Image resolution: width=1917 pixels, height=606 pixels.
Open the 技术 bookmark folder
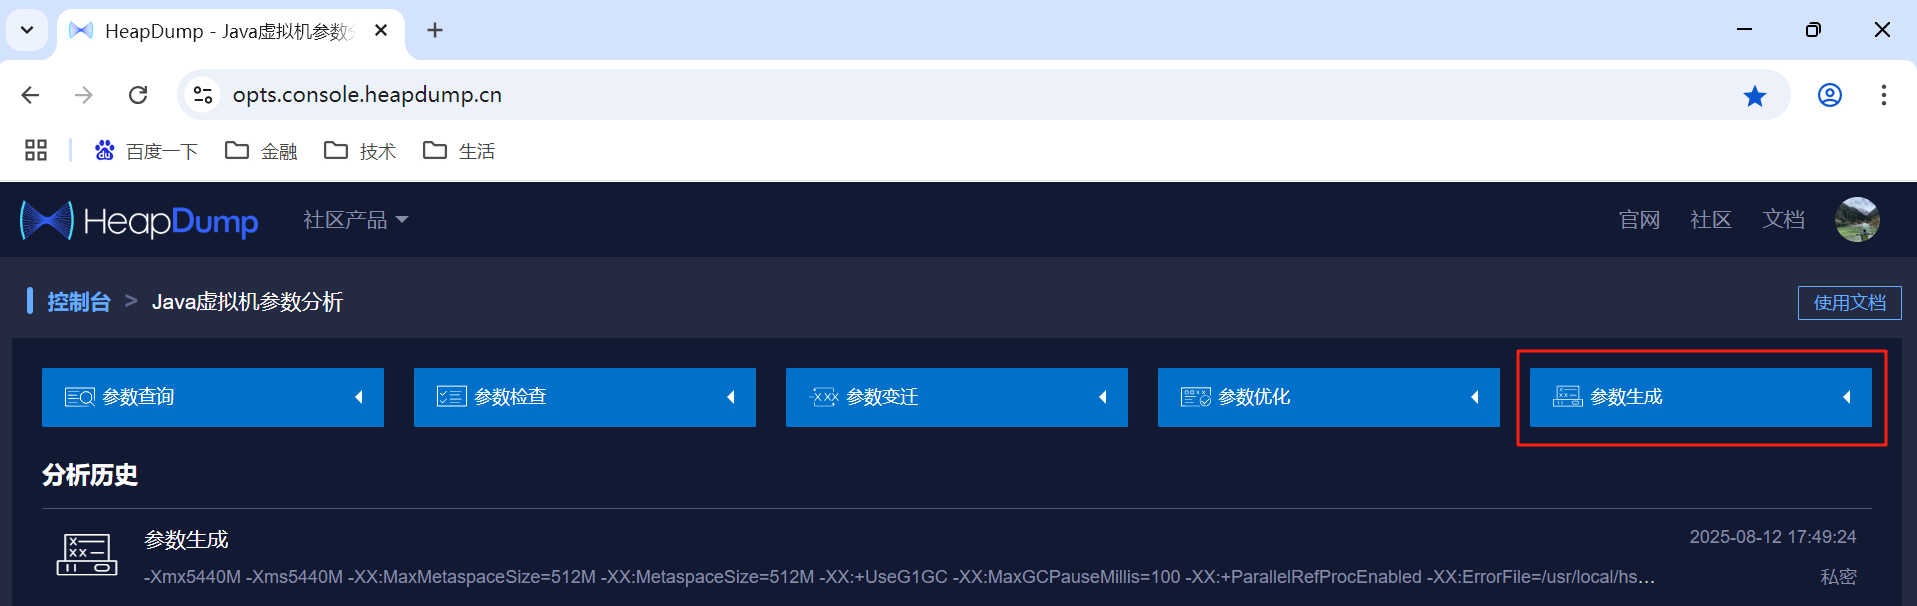tap(361, 151)
